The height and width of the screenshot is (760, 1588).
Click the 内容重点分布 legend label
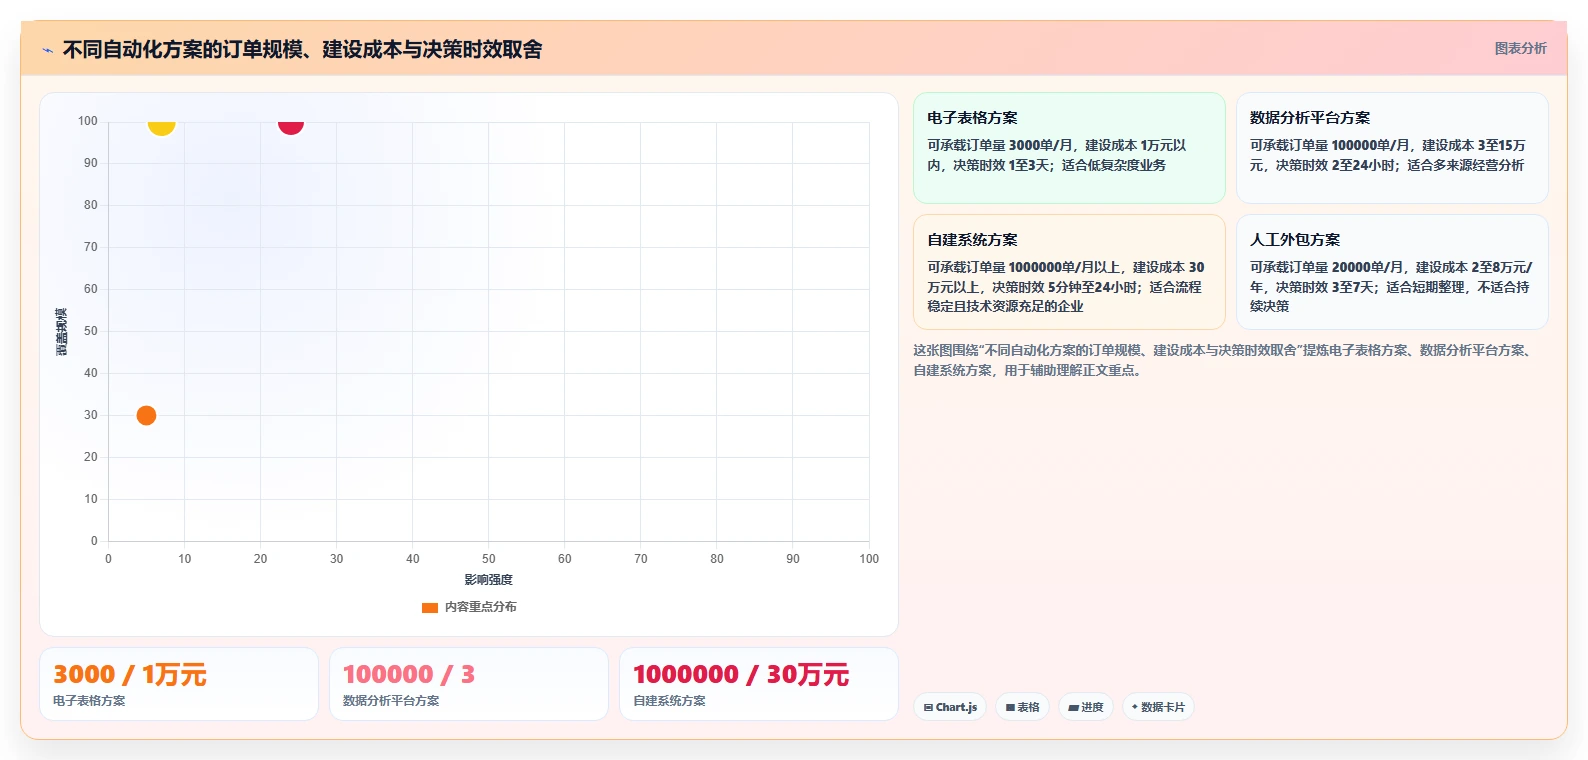point(480,607)
